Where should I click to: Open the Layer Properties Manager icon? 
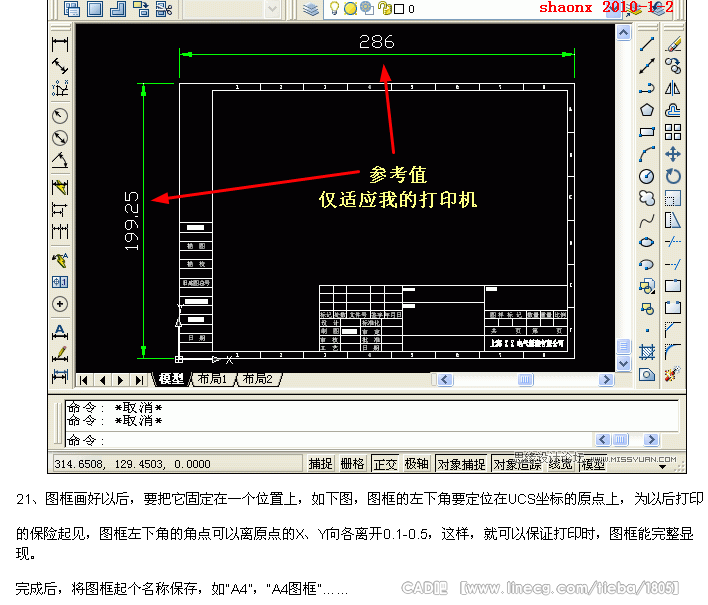311,9
